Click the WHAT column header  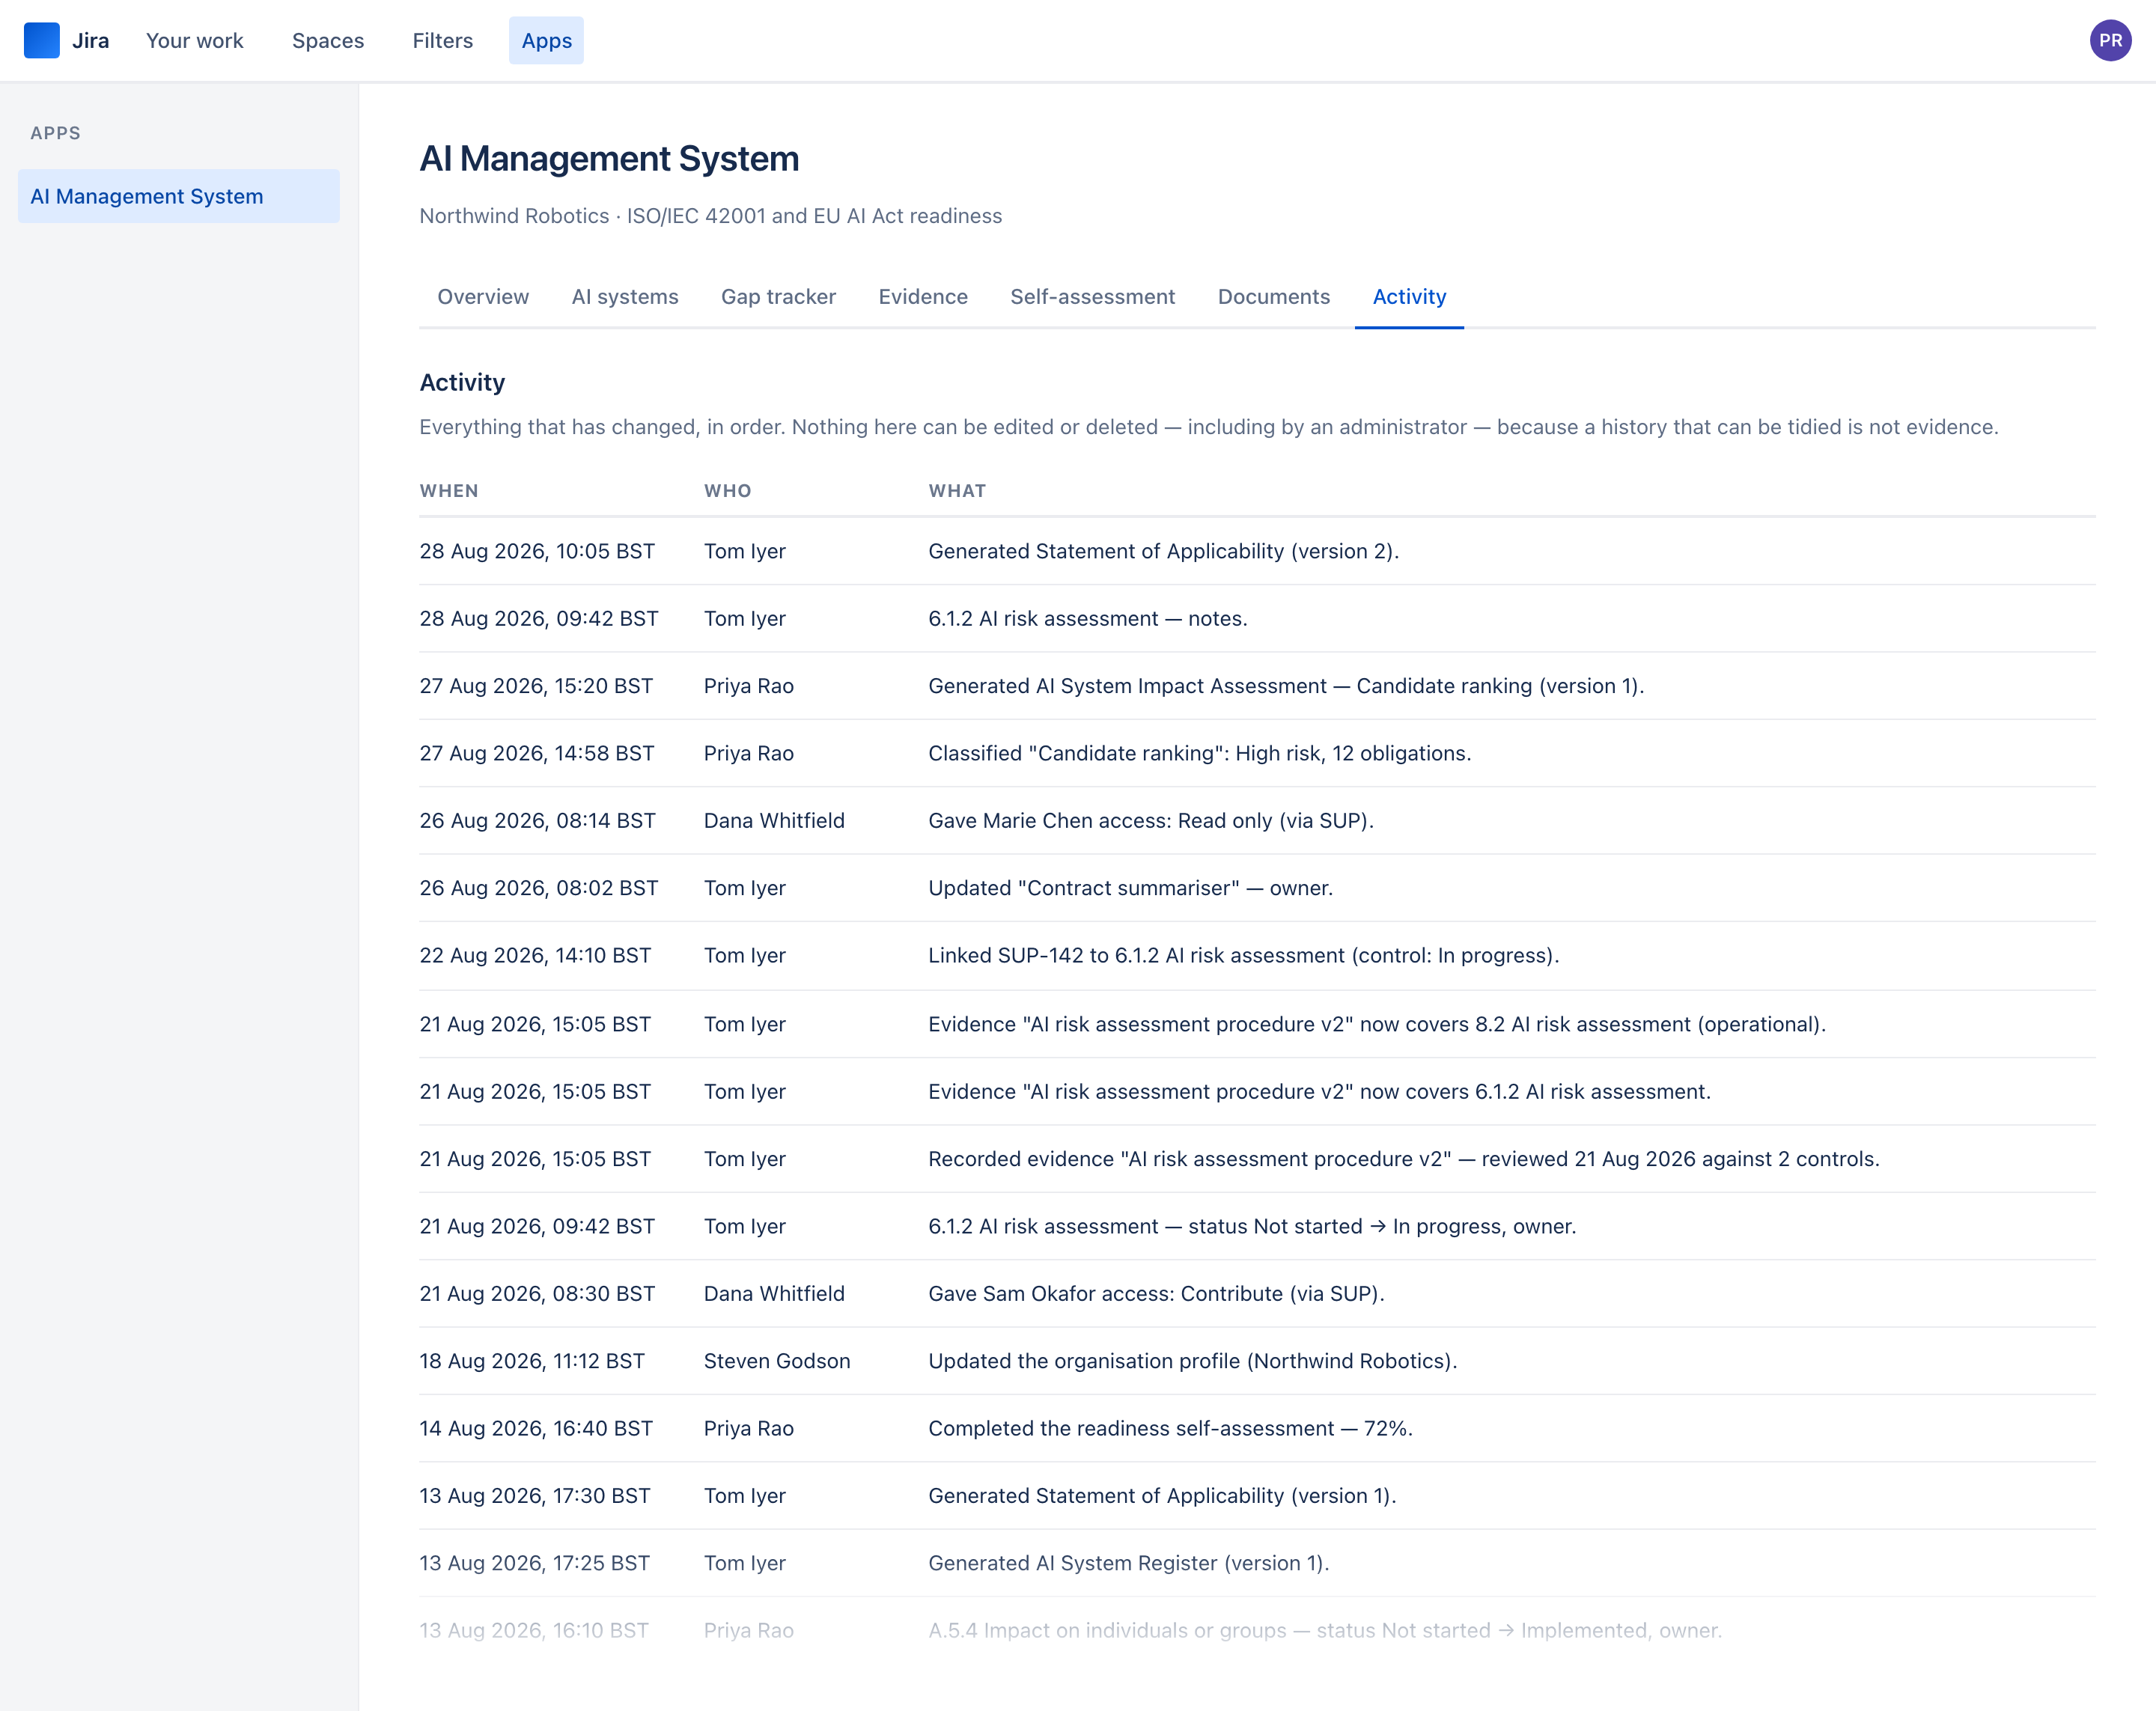coord(957,491)
